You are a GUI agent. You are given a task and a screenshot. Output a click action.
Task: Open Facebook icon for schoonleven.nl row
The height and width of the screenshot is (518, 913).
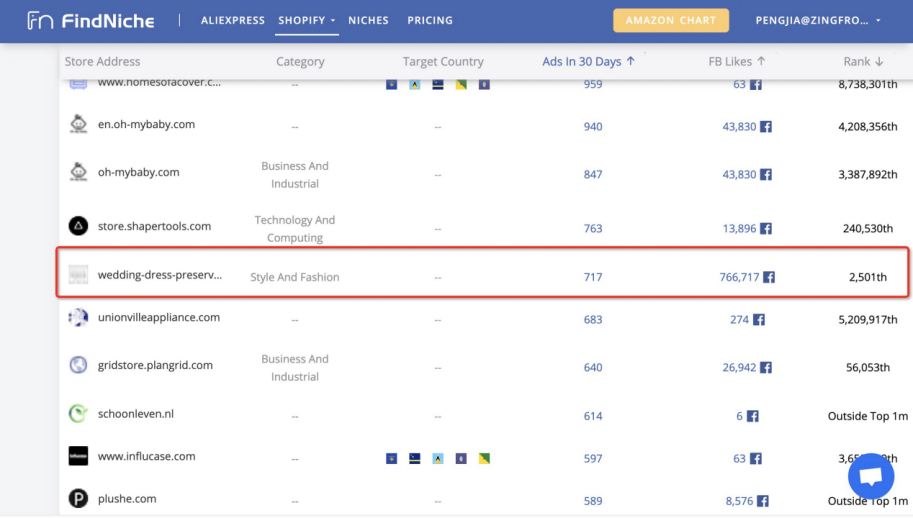pos(752,416)
